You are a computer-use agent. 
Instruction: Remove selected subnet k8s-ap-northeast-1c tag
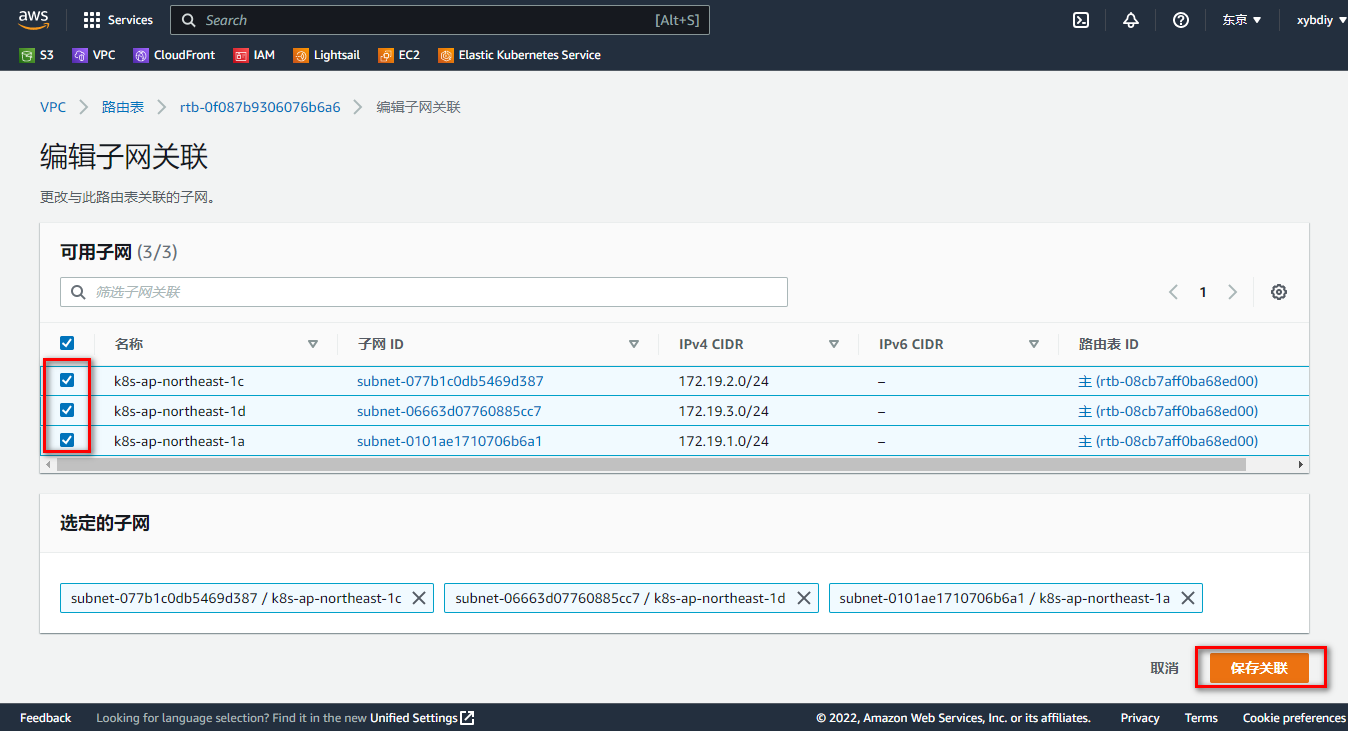[419, 598]
